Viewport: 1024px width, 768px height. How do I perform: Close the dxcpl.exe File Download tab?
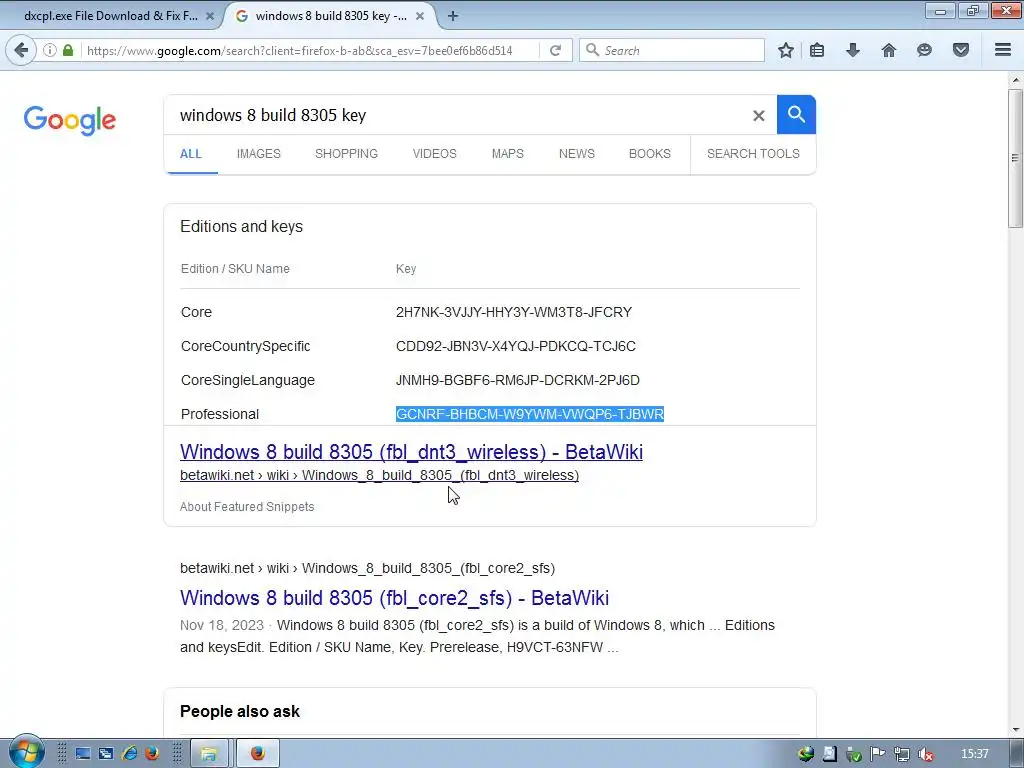click(210, 16)
